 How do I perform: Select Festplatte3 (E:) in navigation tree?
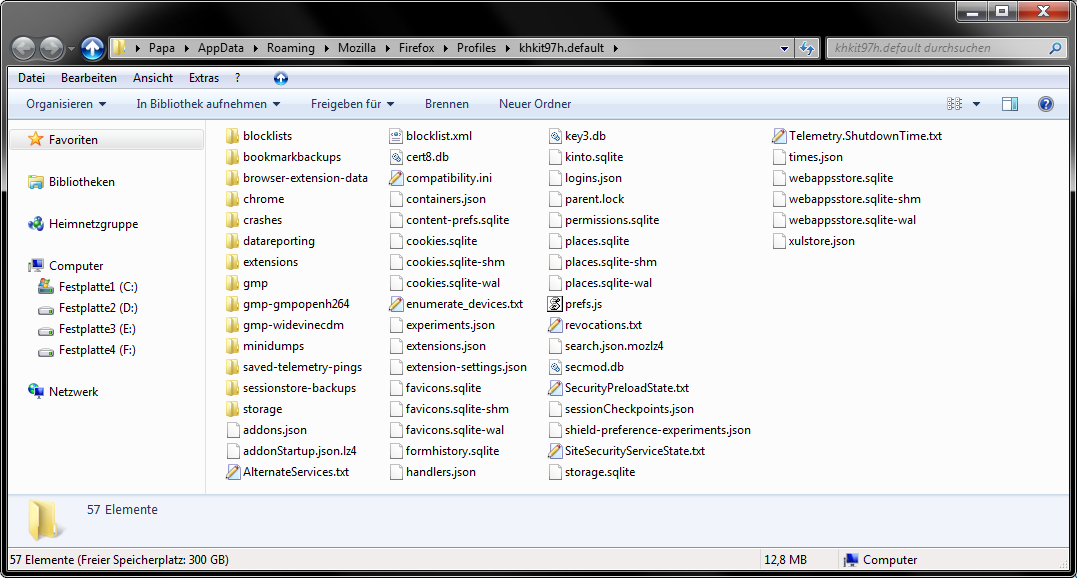click(x=97, y=329)
